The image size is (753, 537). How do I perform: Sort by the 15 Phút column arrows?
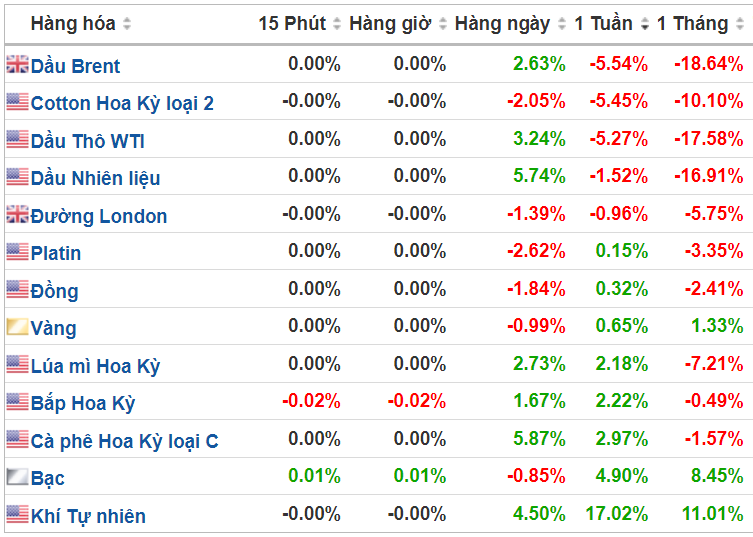[337, 24]
